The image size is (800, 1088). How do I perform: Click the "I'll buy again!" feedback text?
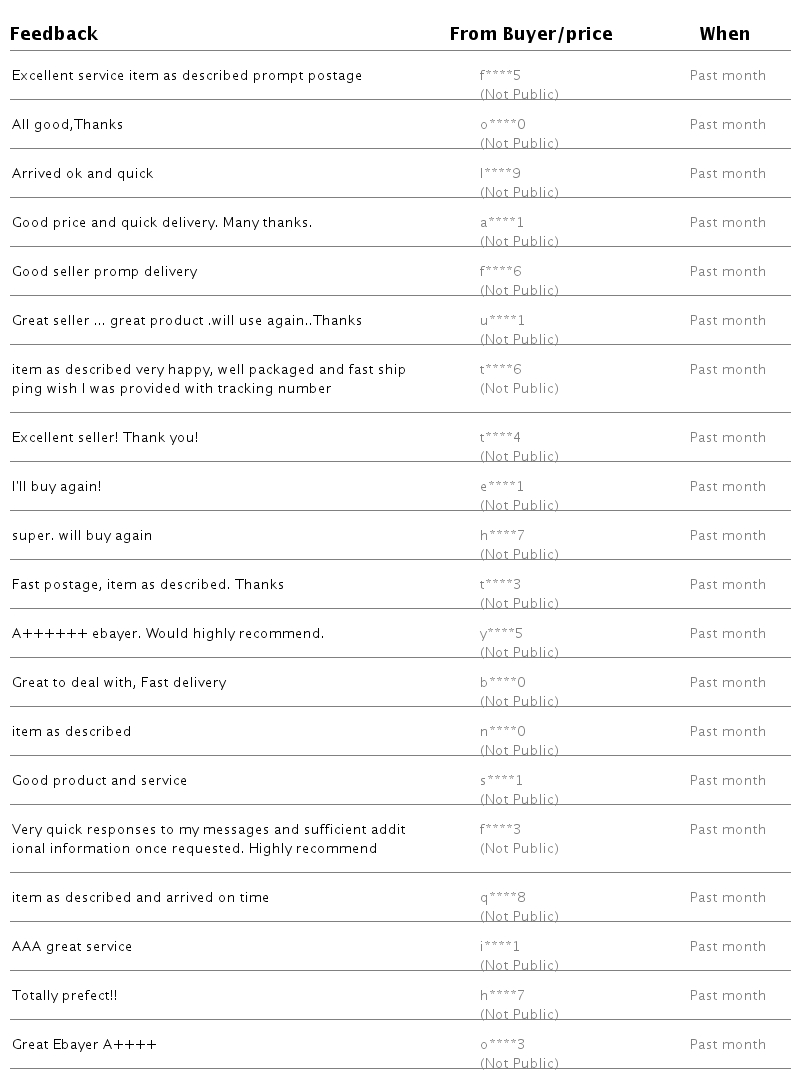(x=57, y=487)
